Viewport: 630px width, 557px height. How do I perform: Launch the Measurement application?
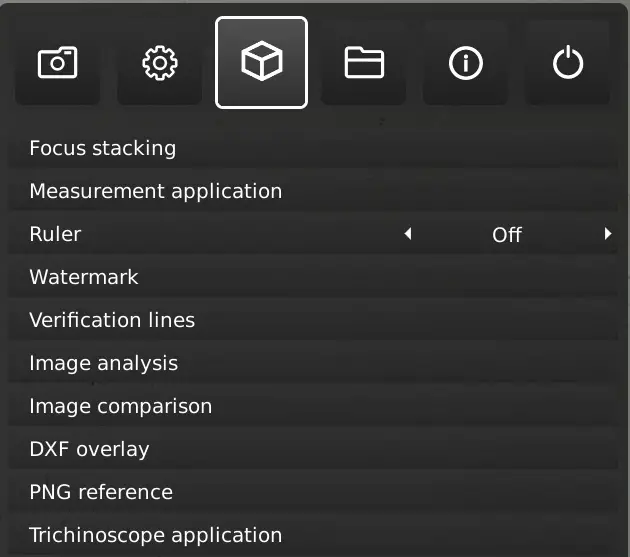coord(156,191)
